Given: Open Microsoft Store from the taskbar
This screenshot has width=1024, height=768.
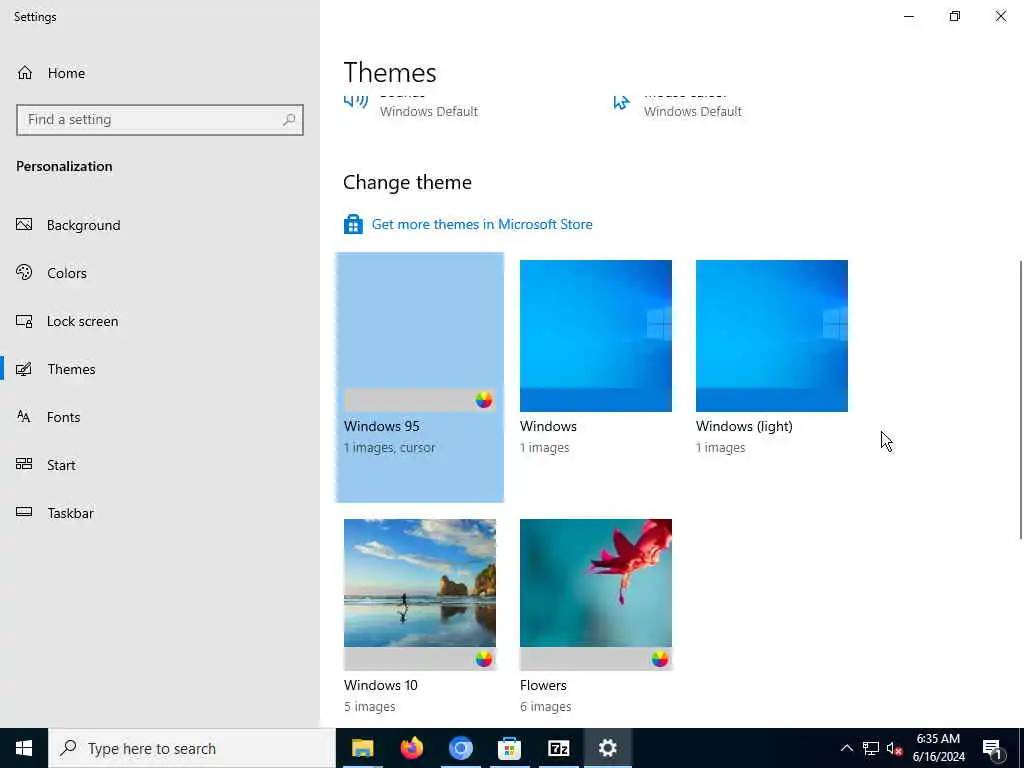Looking at the screenshot, I should [509, 748].
